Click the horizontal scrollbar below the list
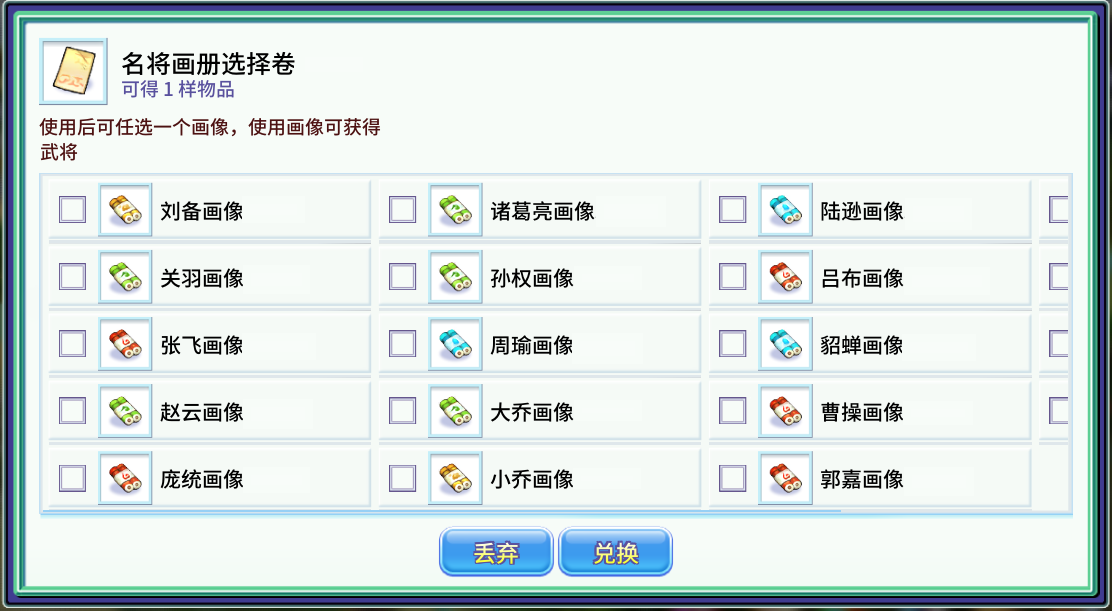1112x611 pixels. [x=441, y=511]
